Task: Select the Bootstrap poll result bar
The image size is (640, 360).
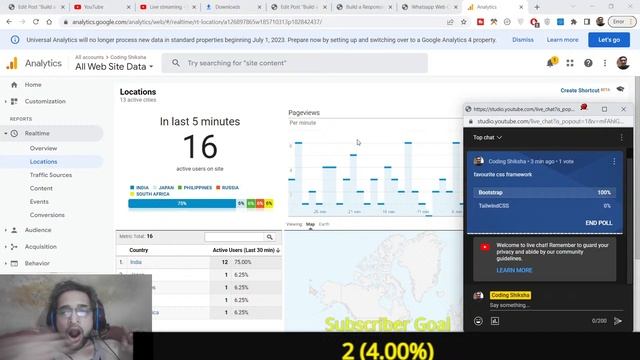Action: coord(544,192)
